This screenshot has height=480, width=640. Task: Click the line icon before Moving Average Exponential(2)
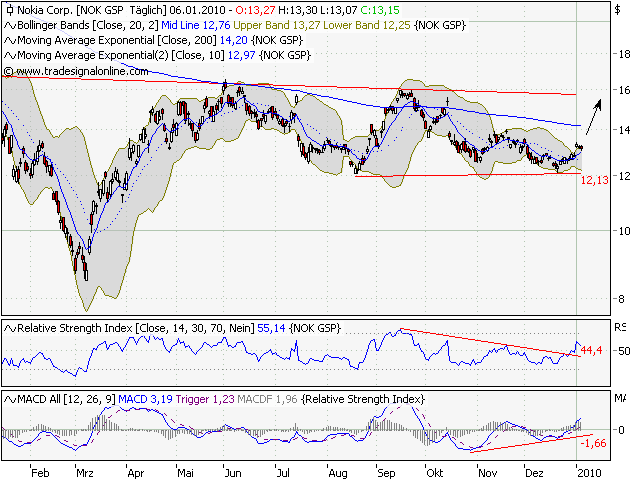pos(10,55)
